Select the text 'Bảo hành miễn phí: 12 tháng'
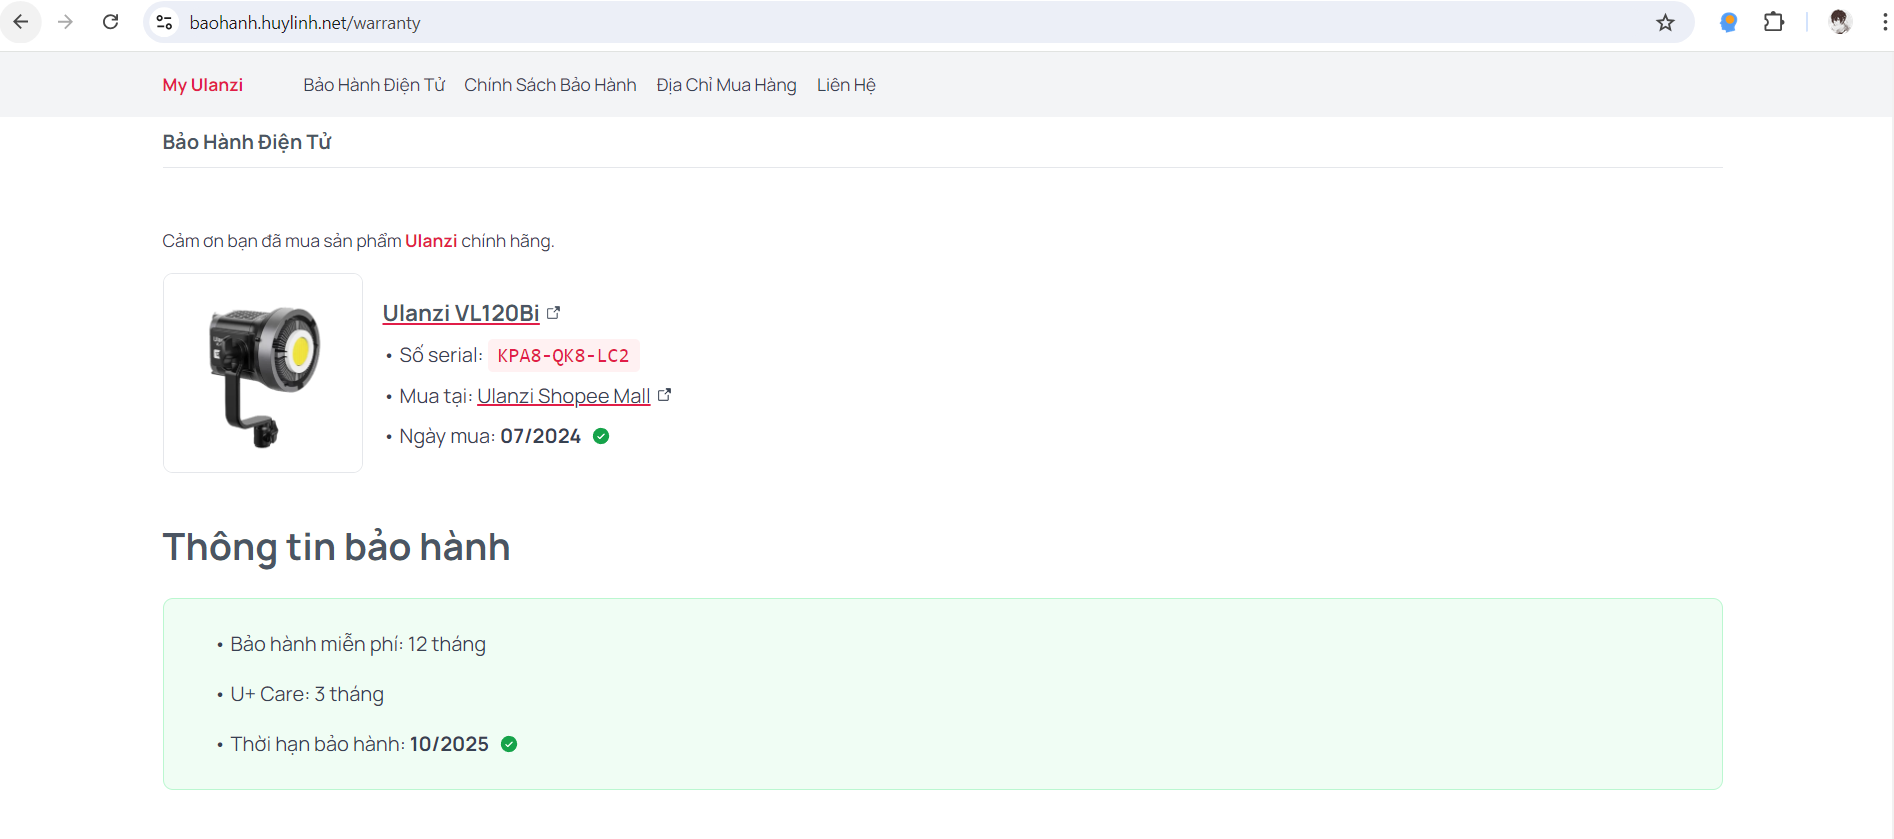Image resolution: width=1894 pixels, height=839 pixels. [x=358, y=644]
